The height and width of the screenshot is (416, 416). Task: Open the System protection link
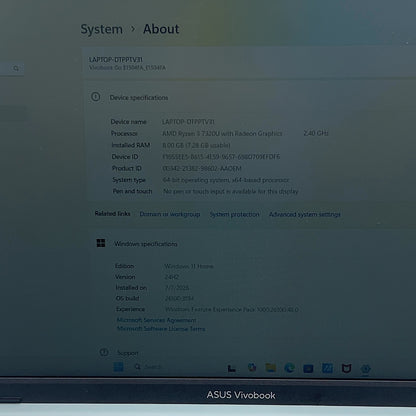(234, 214)
